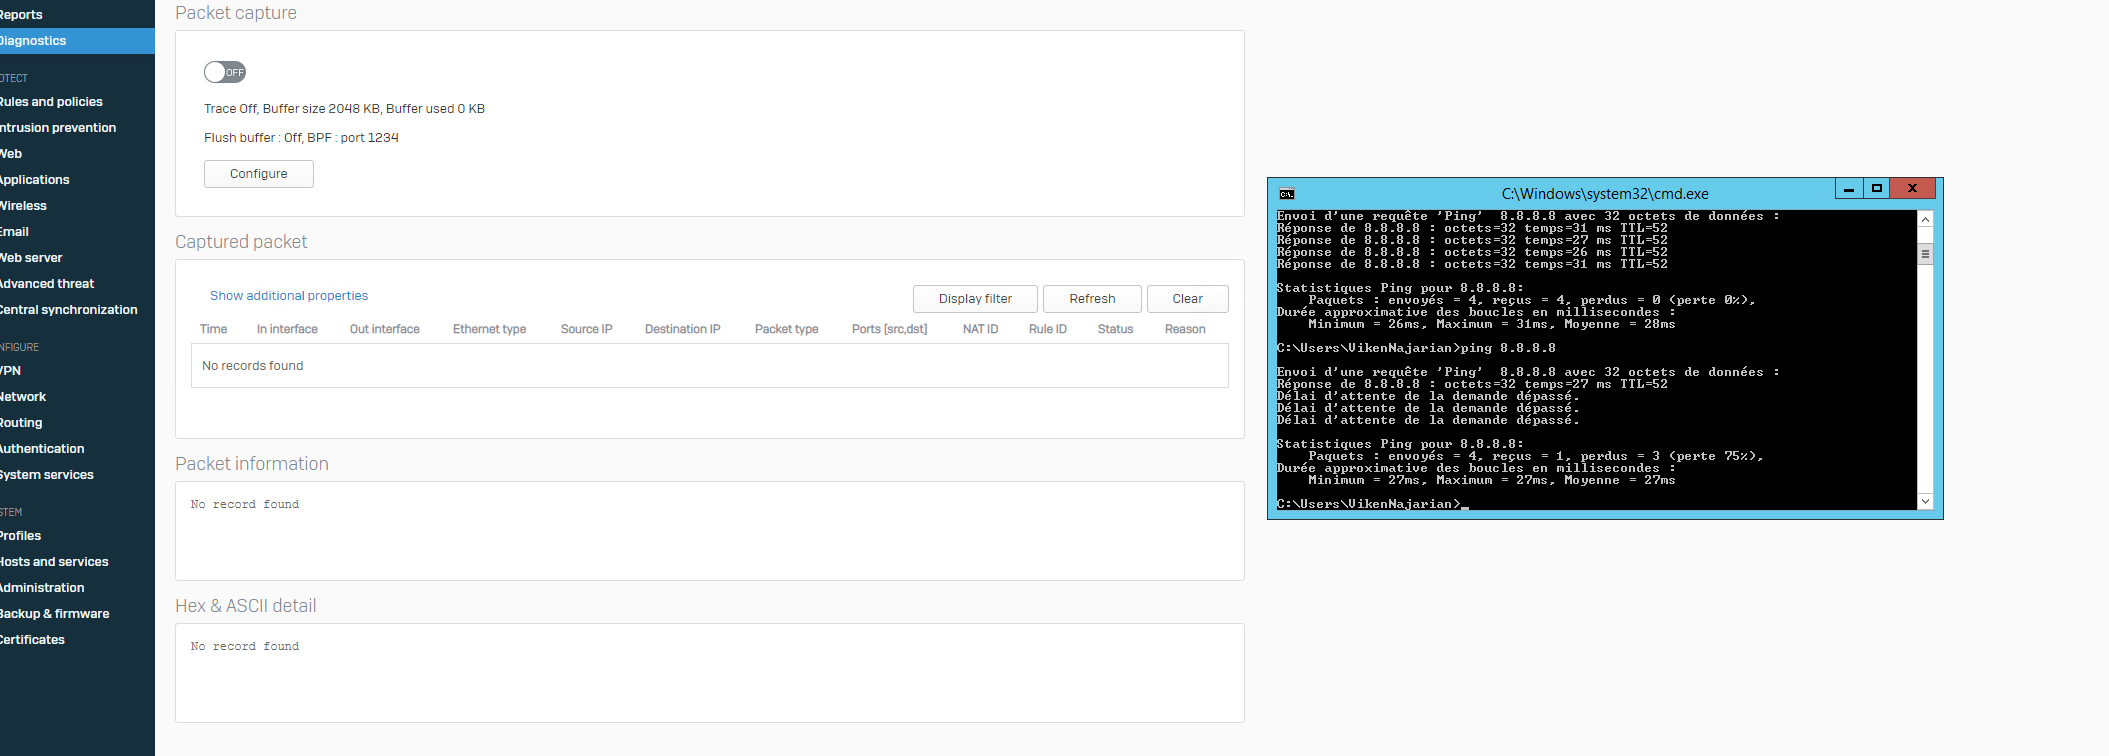
Task: Click the Configure button
Action: [x=259, y=174]
